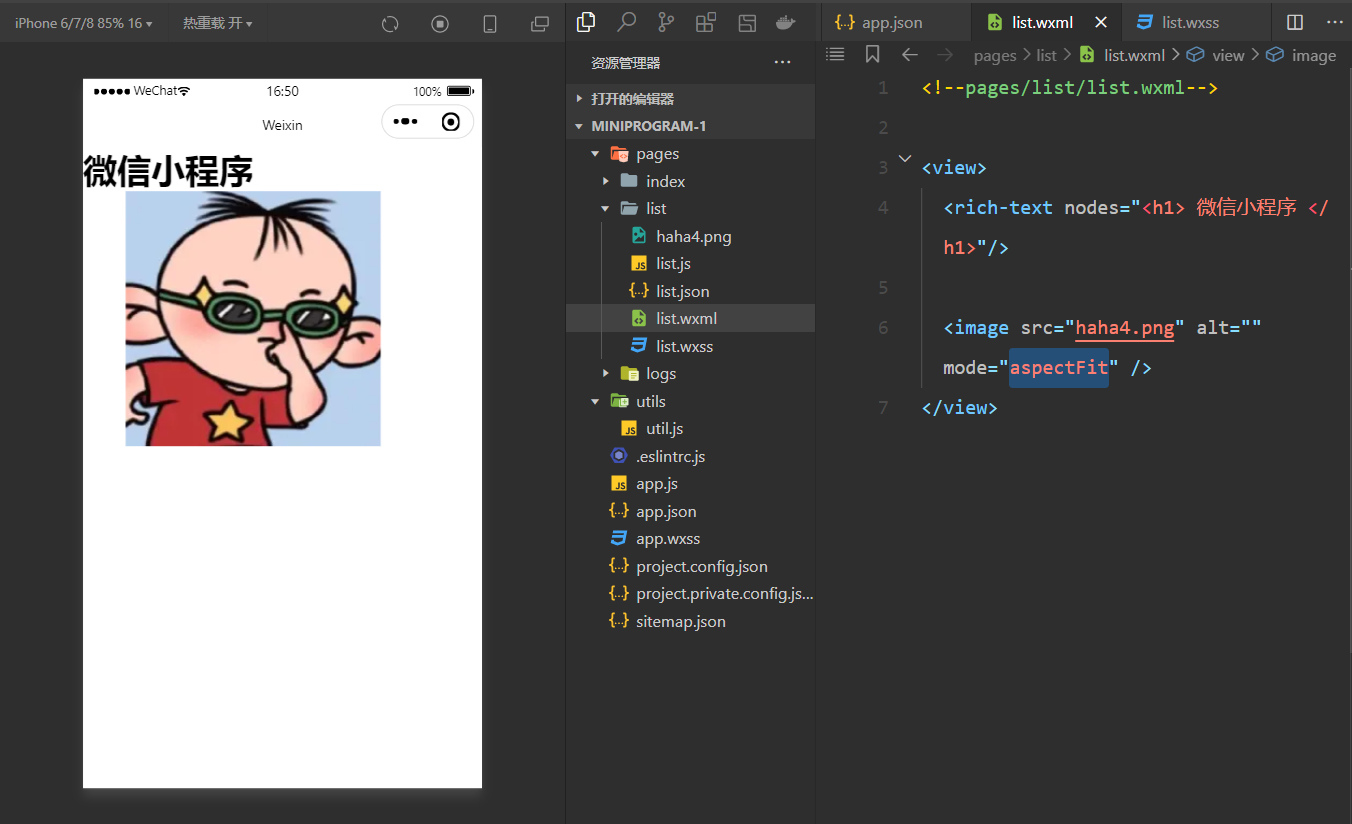1352x824 pixels.
Task: Switch to the list.wxss tab
Action: pyautogui.click(x=1189, y=22)
